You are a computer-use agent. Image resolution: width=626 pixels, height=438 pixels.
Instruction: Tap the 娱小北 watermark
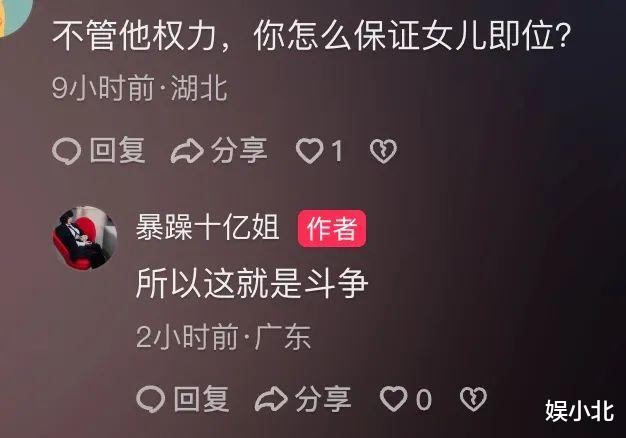tap(580, 411)
